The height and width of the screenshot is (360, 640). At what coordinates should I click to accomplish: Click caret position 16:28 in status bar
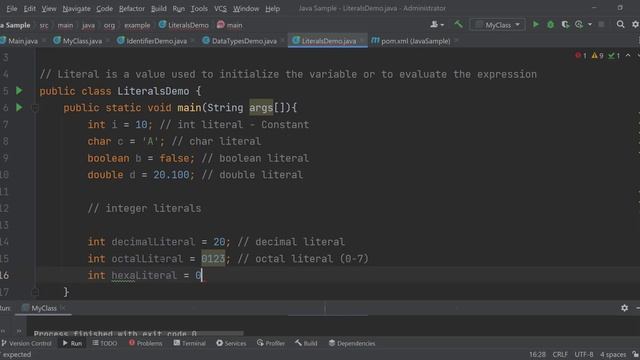point(537,355)
